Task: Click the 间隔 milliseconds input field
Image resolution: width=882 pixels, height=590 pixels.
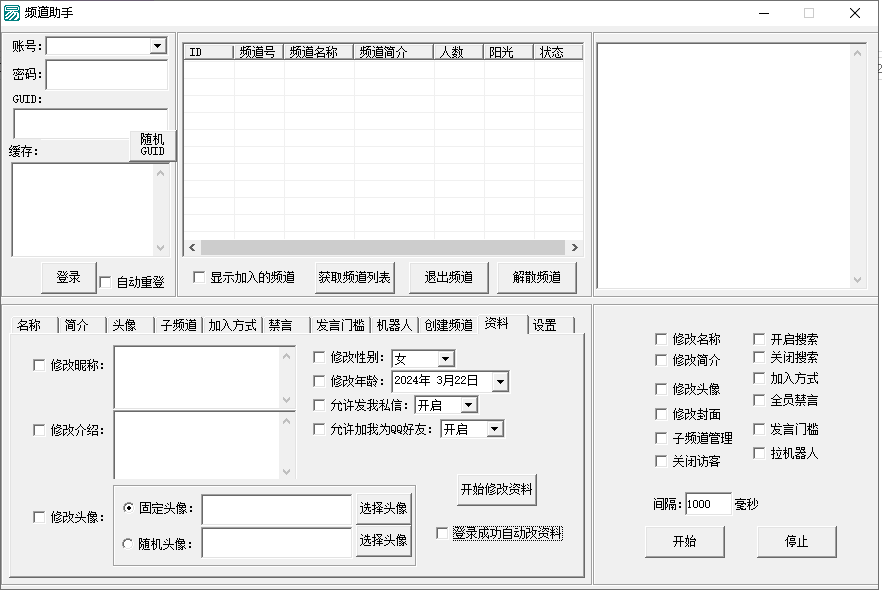Action: tap(707, 504)
